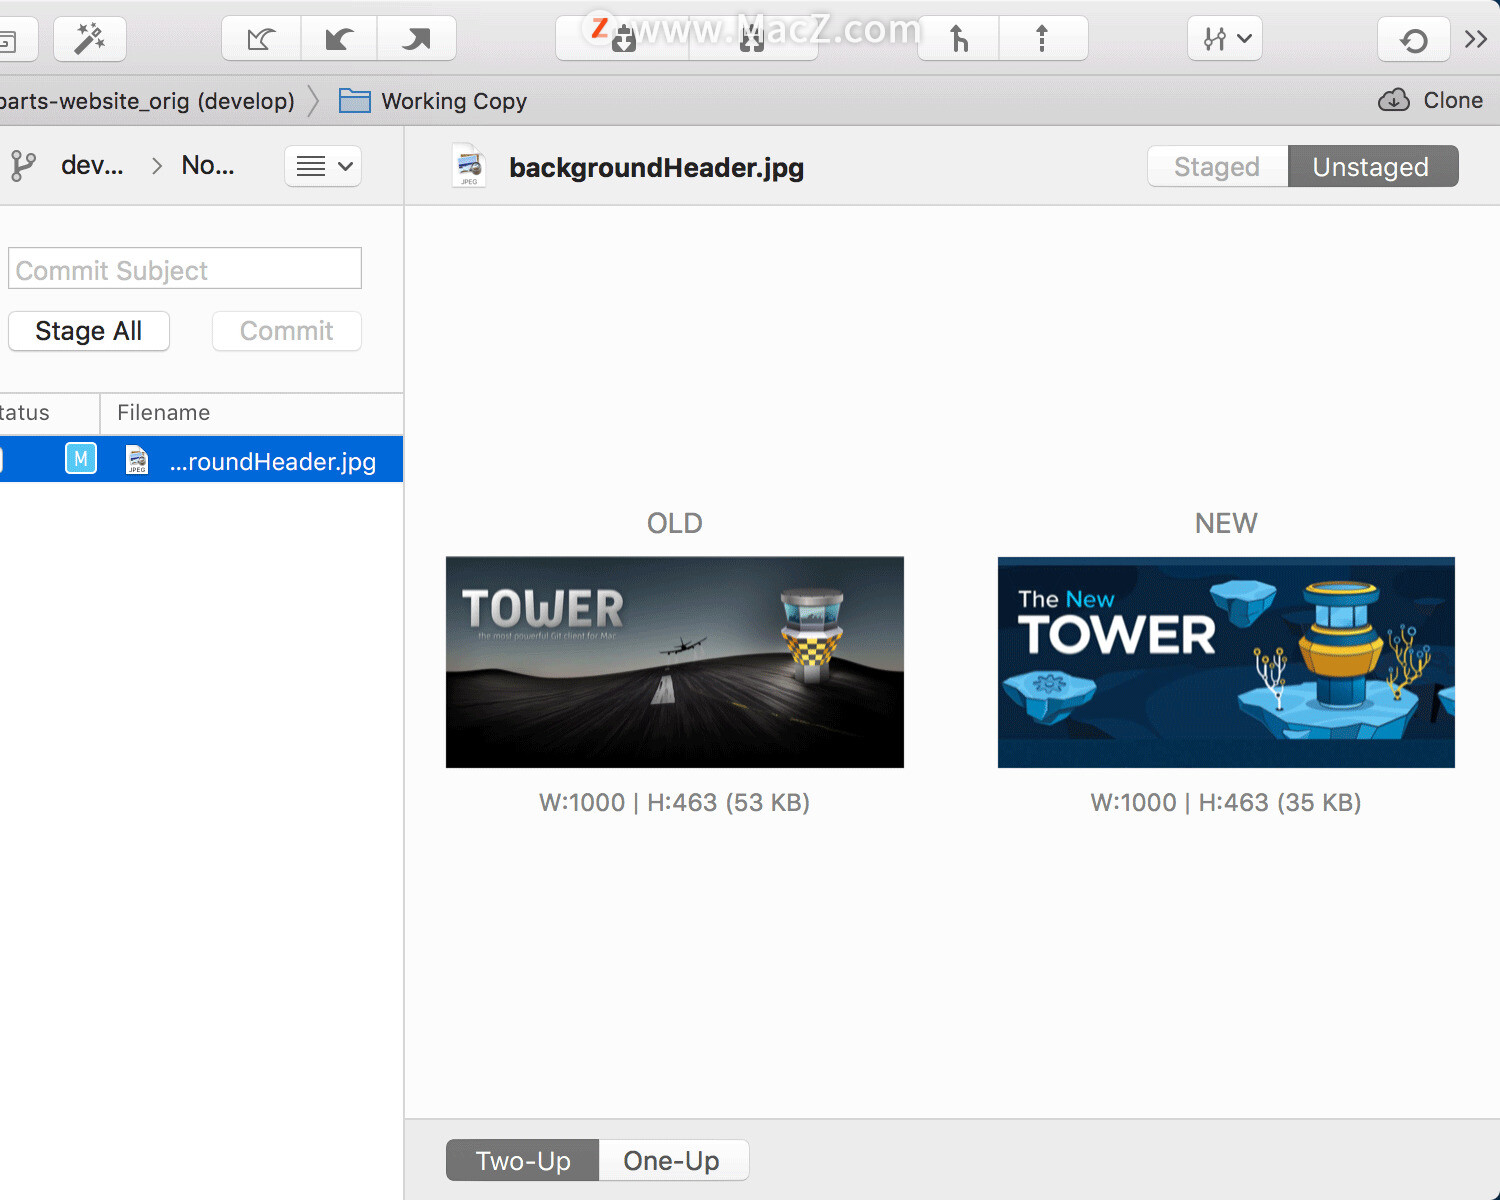
Task: Click the Clone cloud download icon
Action: click(1394, 100)
